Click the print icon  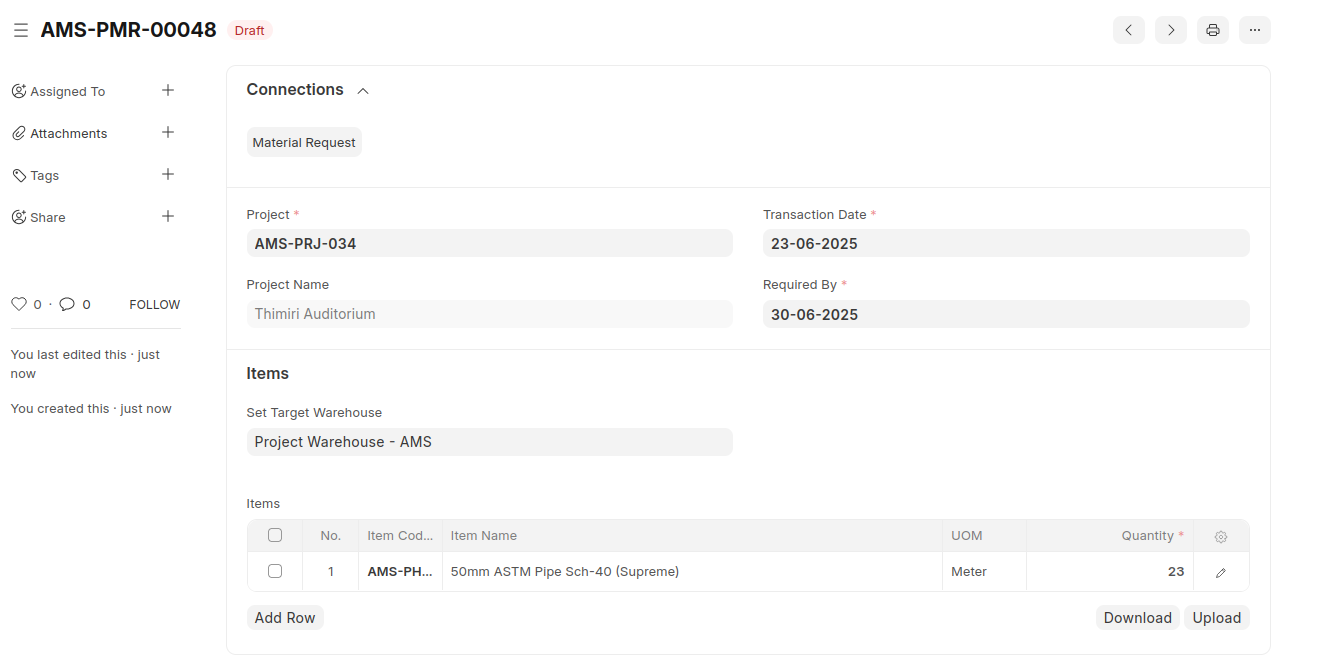tap(1212, 30)
